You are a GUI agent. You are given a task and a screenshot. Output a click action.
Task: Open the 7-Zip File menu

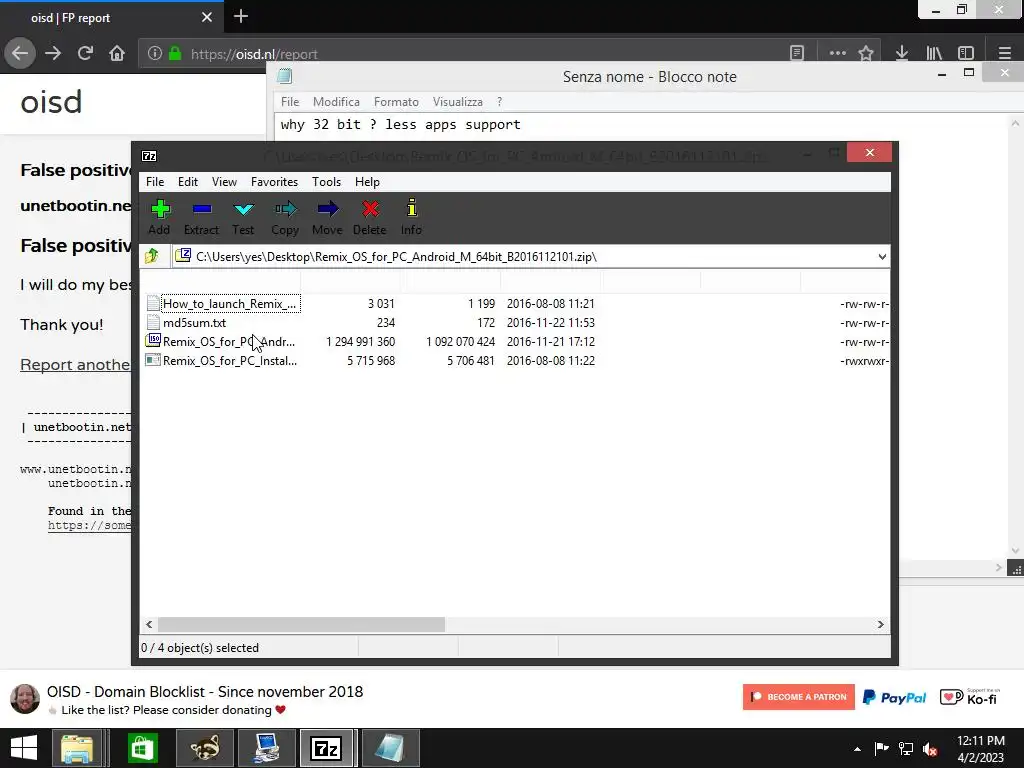(x=155, y=182)
